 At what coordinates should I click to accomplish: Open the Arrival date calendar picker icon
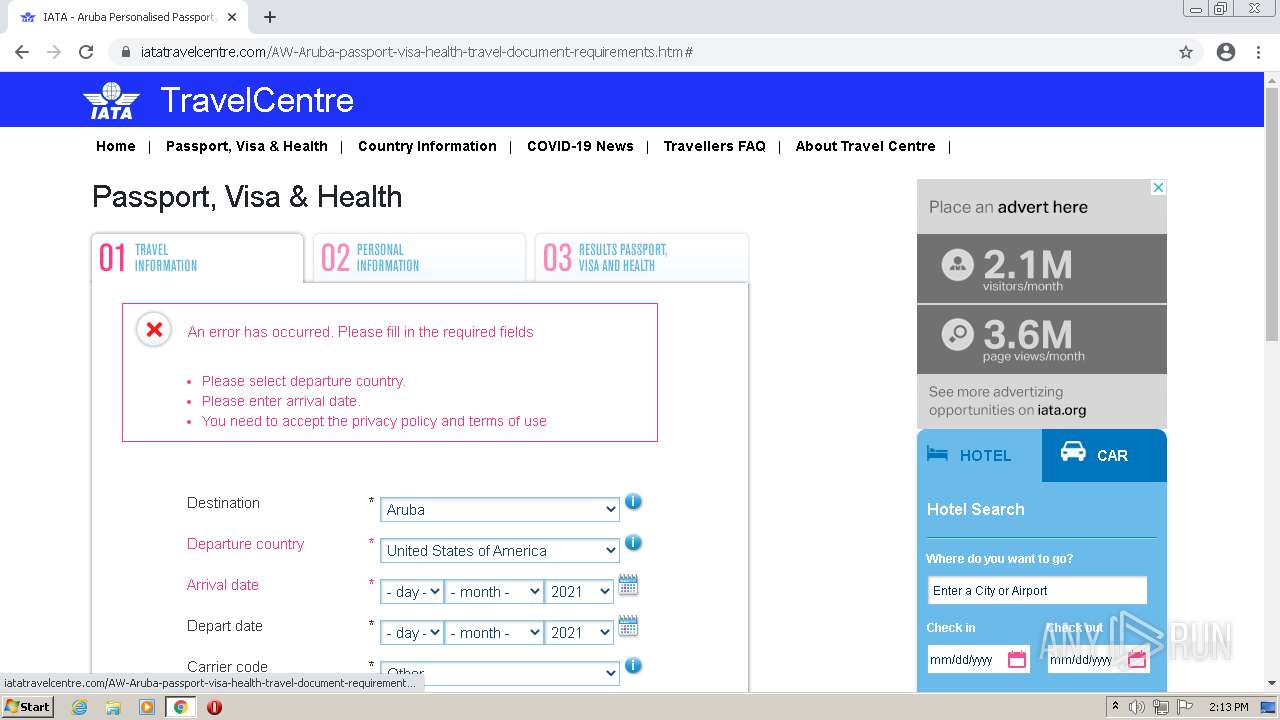(628, 585)
